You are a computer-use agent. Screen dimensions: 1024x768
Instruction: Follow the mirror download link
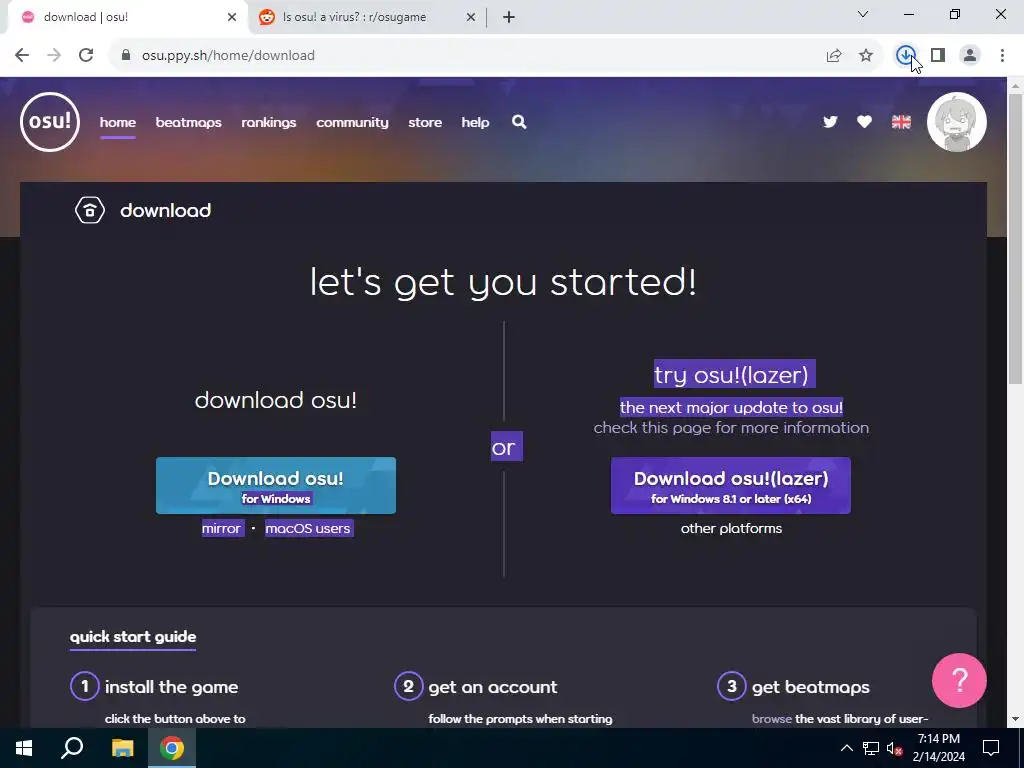point(221,528)
